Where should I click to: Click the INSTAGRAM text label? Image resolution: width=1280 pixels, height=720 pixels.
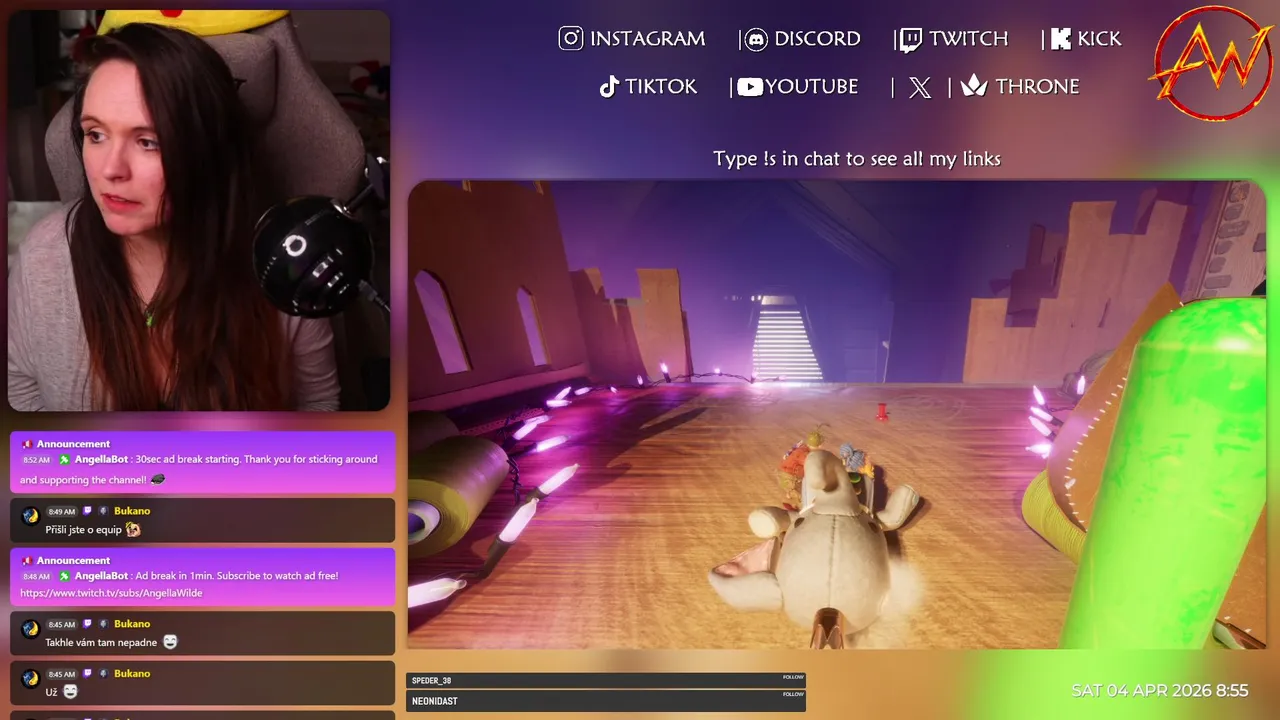(647, 39)
